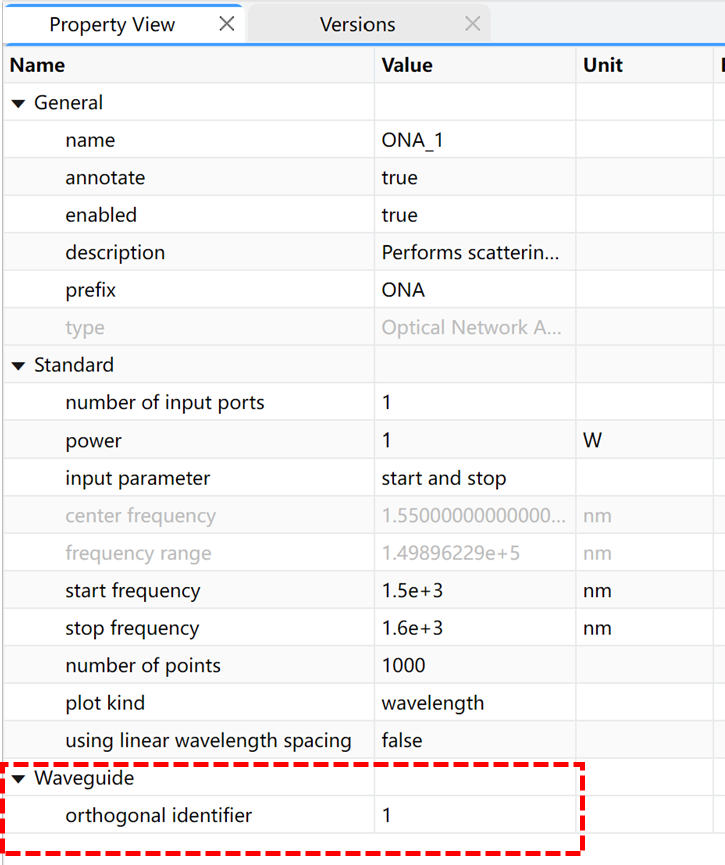Select the orthogonal identifier label
Image resolution: width=725 pixels, height=865 pixels.
(x=159, y=815)
